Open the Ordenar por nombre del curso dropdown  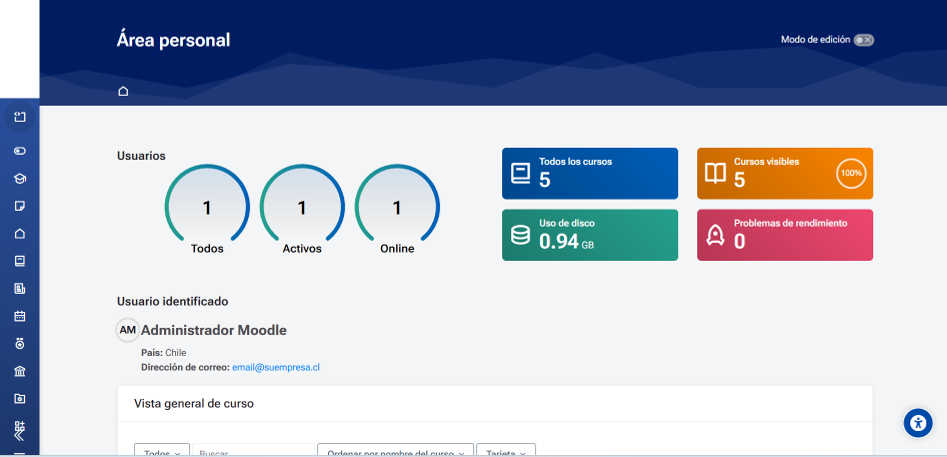click(396, 450)
